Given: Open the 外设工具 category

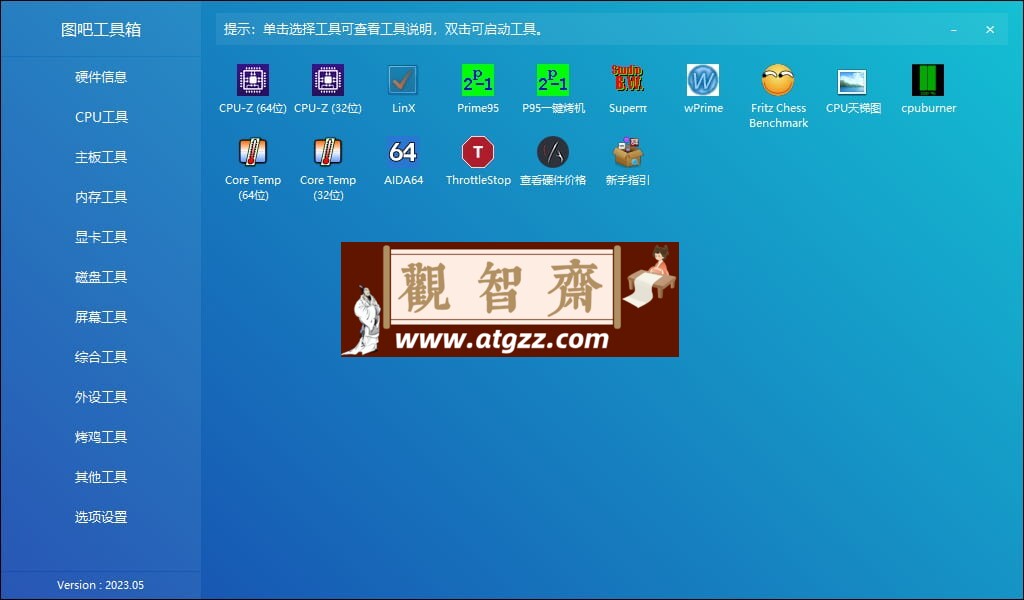Looking at the screenshot, I should (x=101, y=397).
